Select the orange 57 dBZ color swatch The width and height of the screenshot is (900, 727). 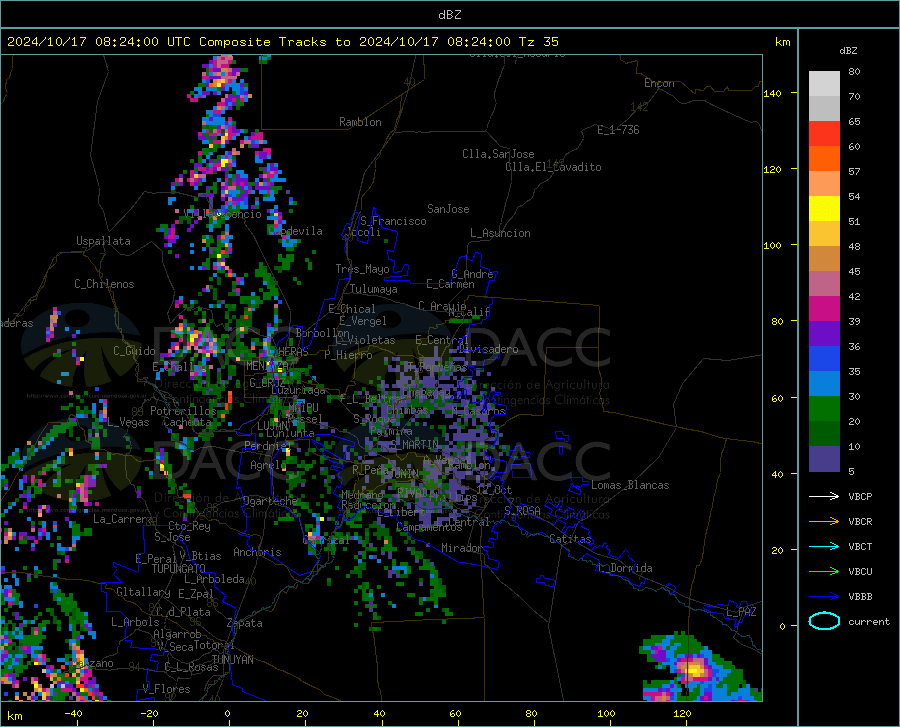click(824, 159)
